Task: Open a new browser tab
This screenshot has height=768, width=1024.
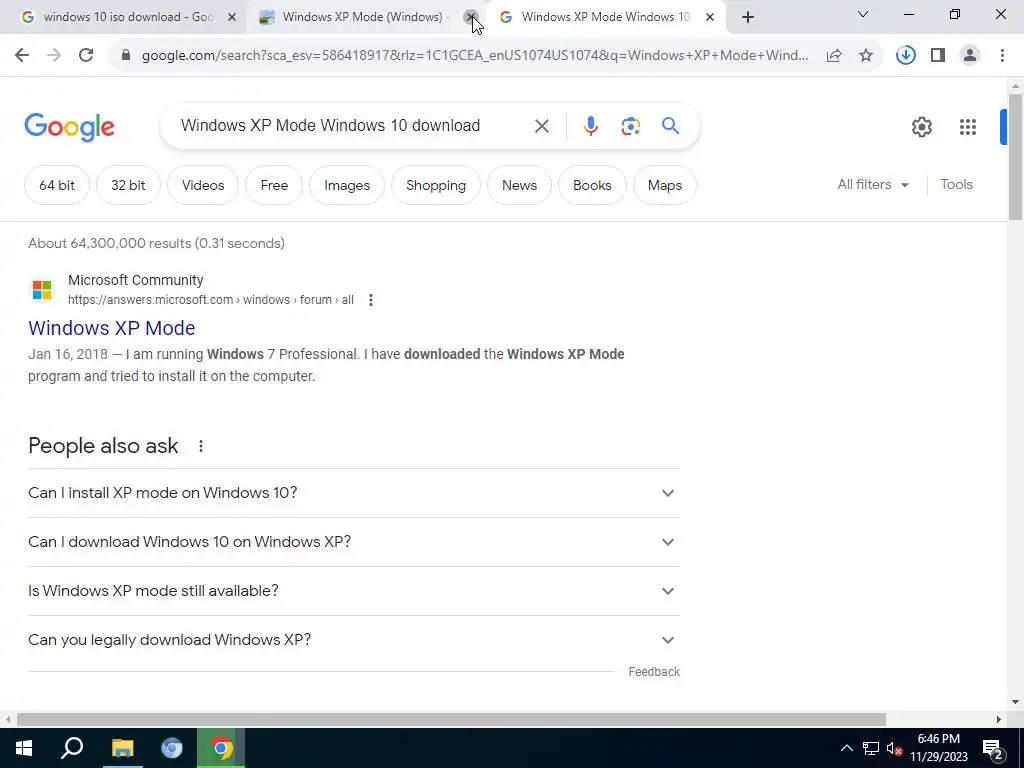Action: pos(748,17)
